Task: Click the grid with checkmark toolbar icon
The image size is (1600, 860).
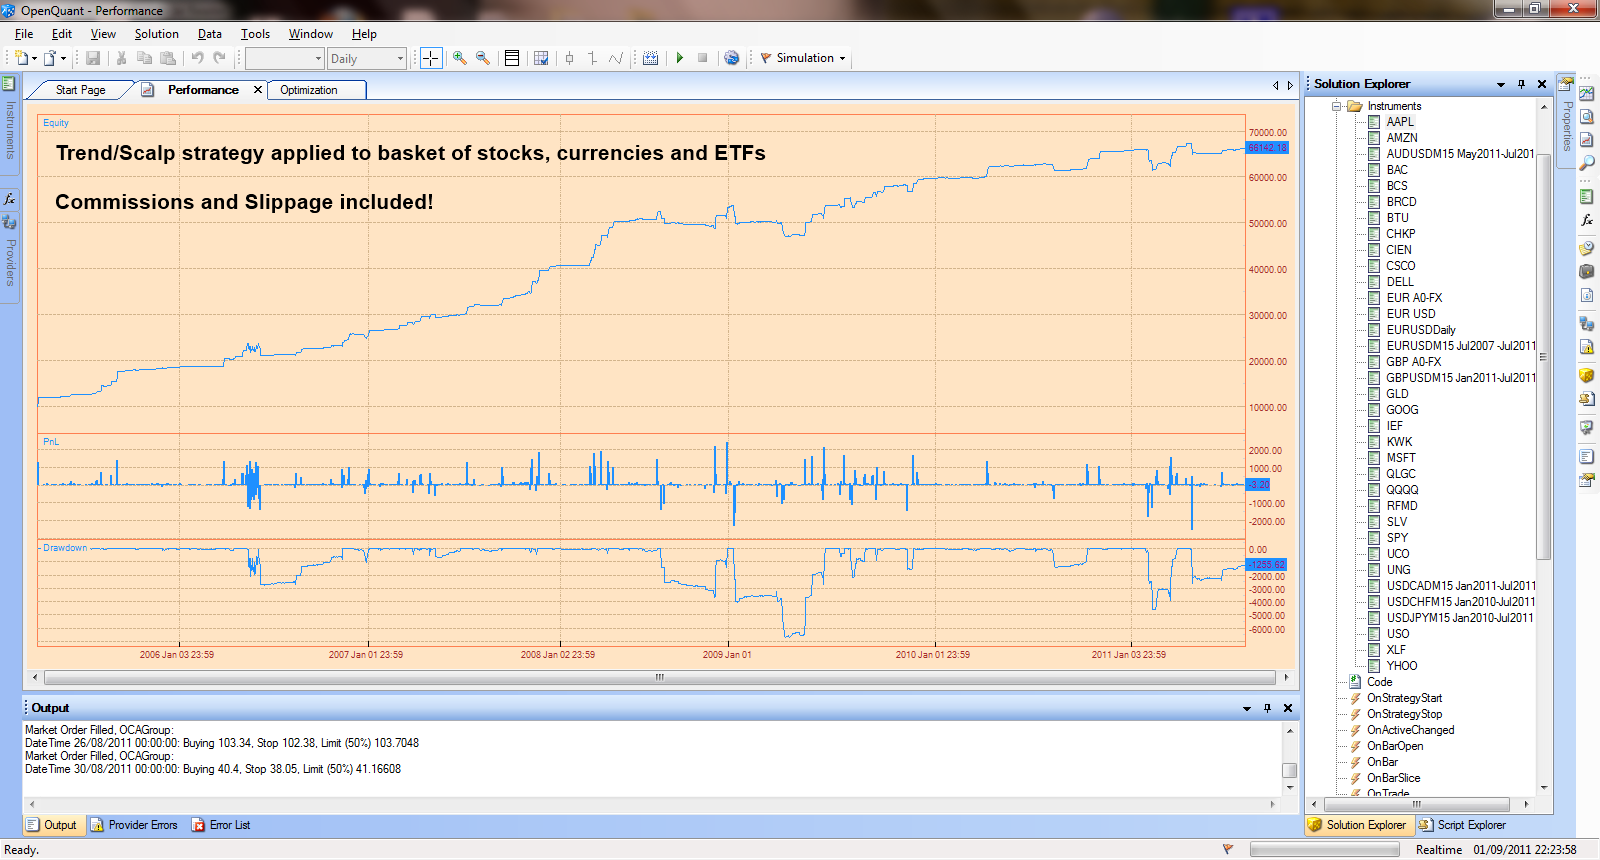Action: [541, 58]
